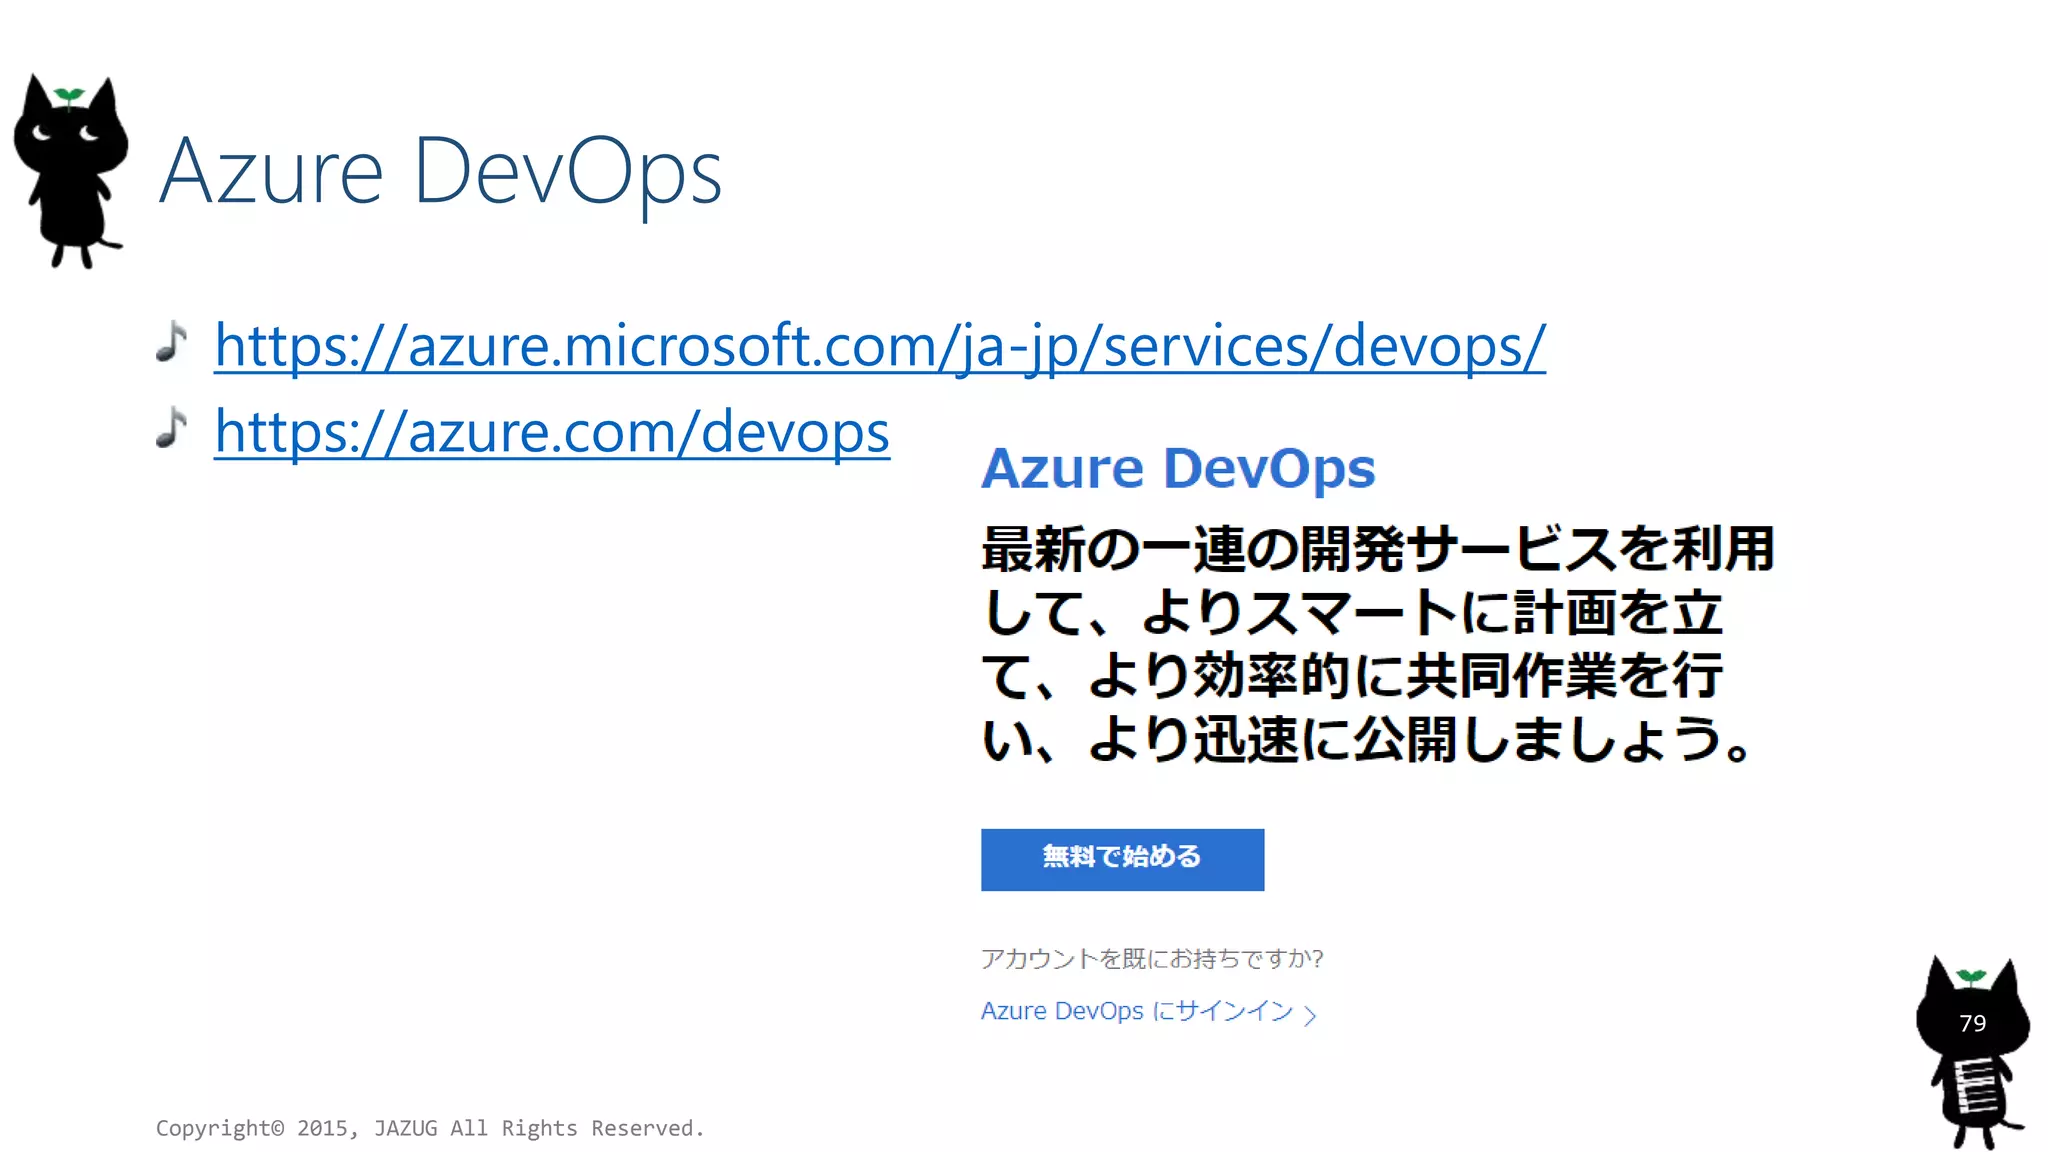Open the azure.microsoft.com/ja-jp/services/devops link
Viewport: 2048px width, 1152px height.
880,347
